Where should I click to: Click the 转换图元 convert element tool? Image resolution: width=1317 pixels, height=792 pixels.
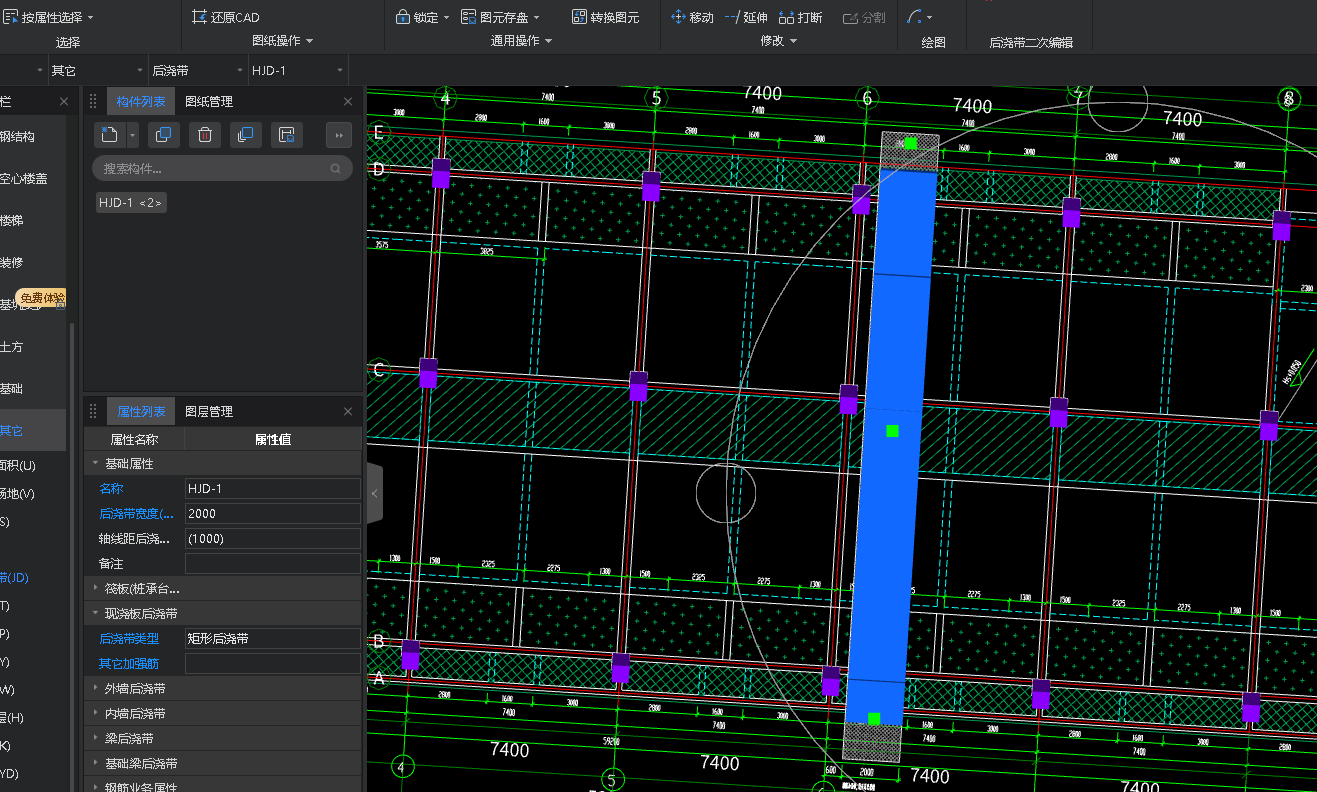point(606,17)
